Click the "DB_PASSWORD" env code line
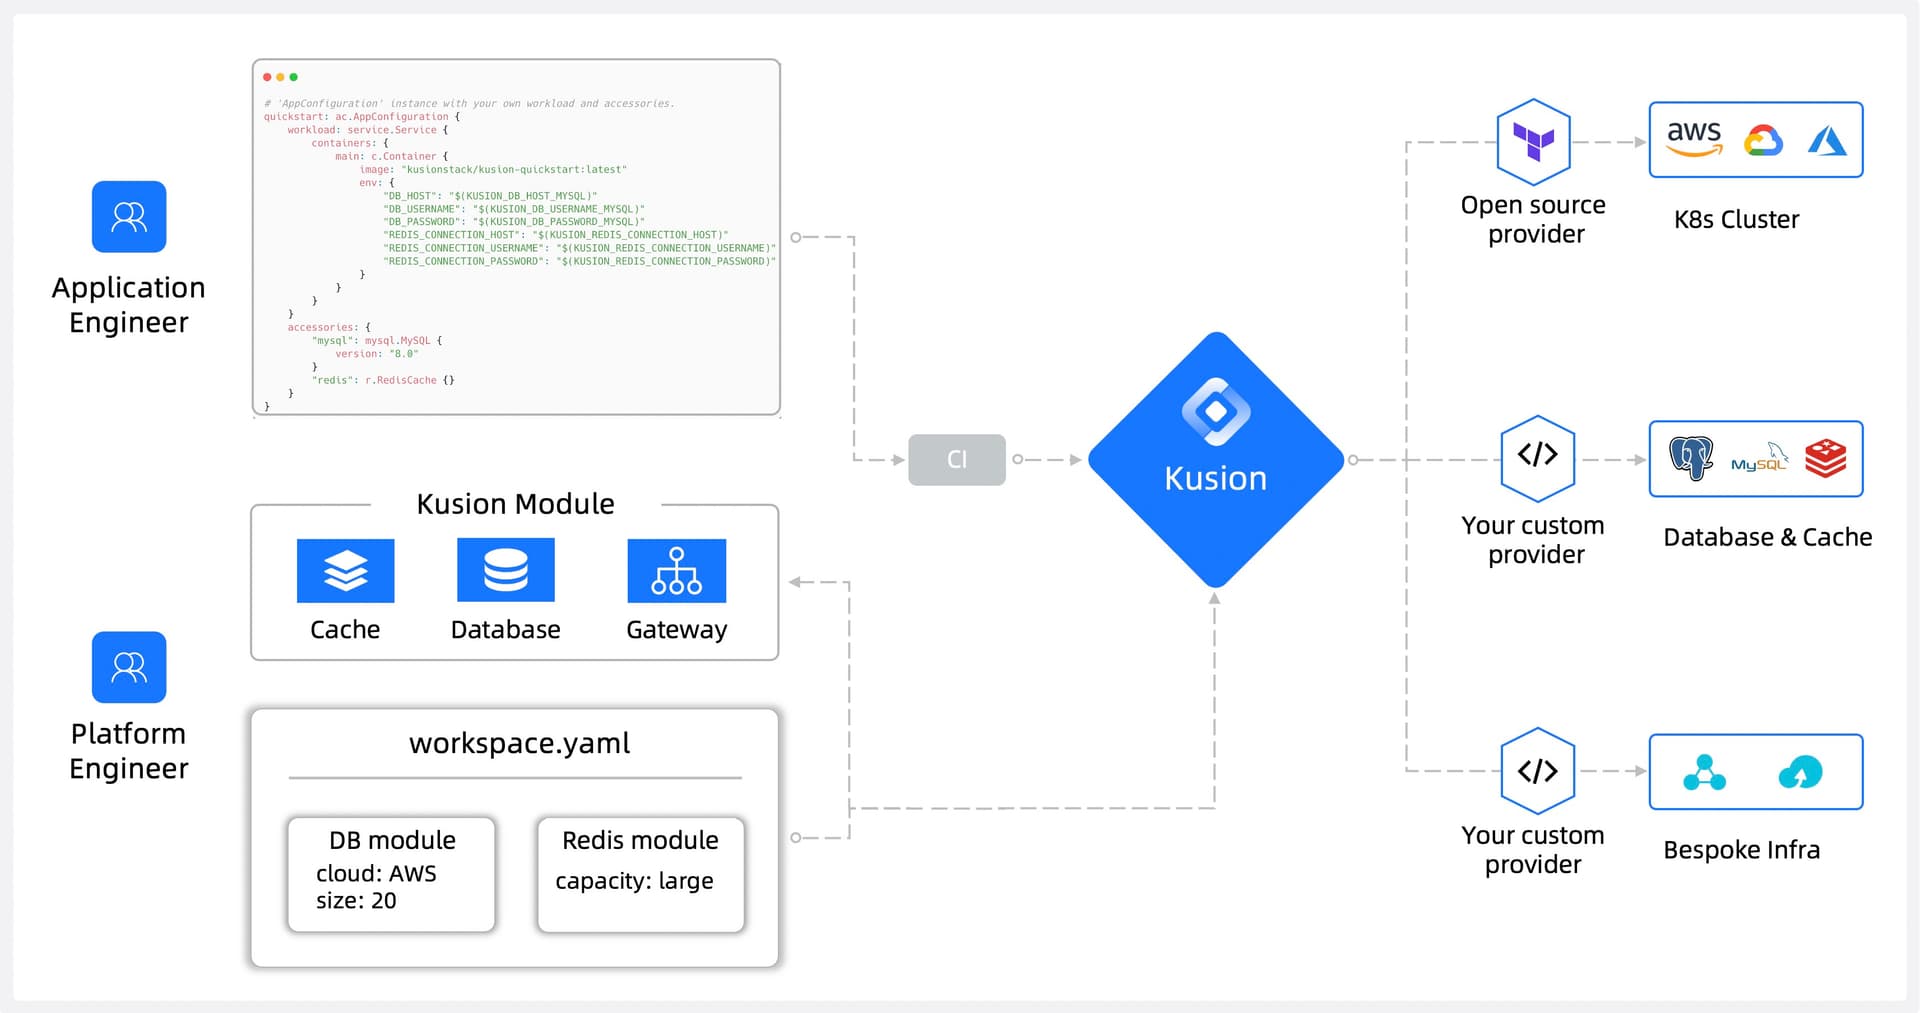Viewport: 1920px width, 1013px height. [x=514, y=222]
